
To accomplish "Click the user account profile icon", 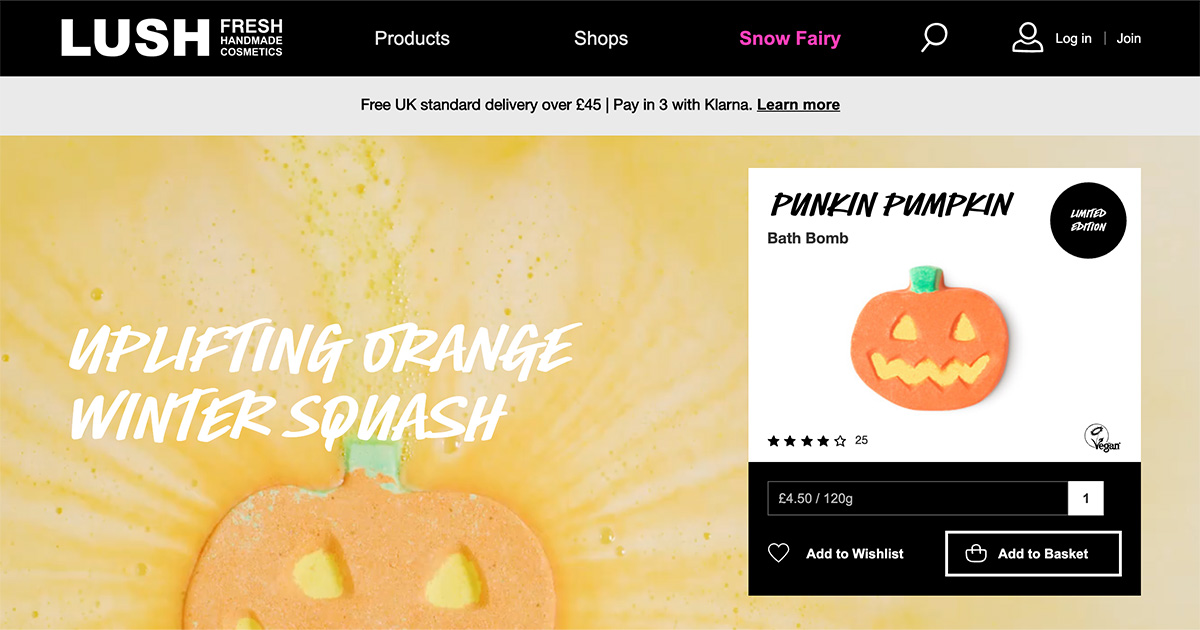I will pyautogui.click(x=1027, y=38).
